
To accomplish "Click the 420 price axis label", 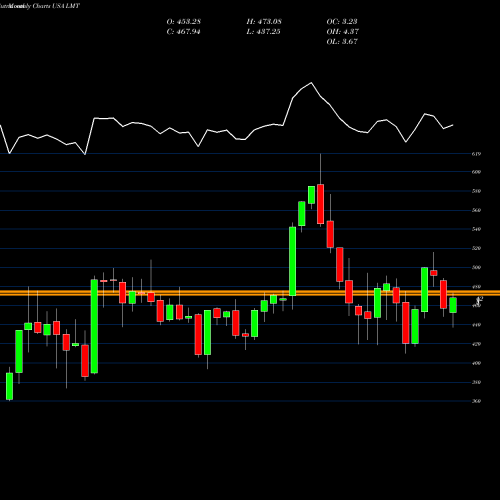I will (476, 344).
